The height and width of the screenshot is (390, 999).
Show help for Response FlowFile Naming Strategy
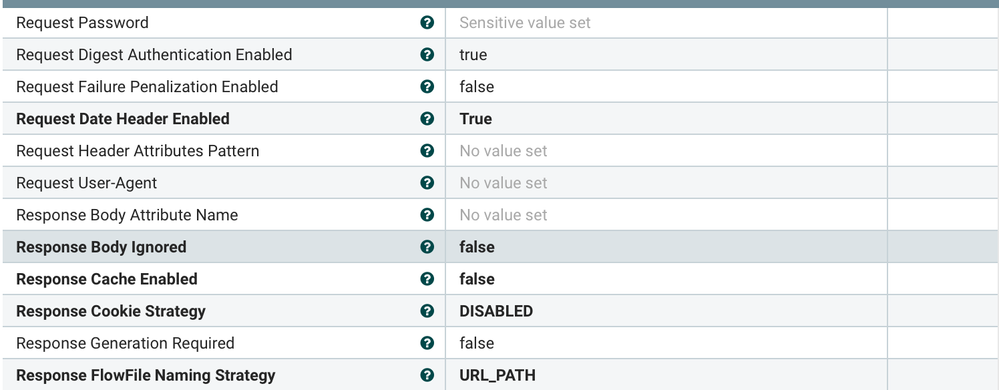(x=427, y=375)
